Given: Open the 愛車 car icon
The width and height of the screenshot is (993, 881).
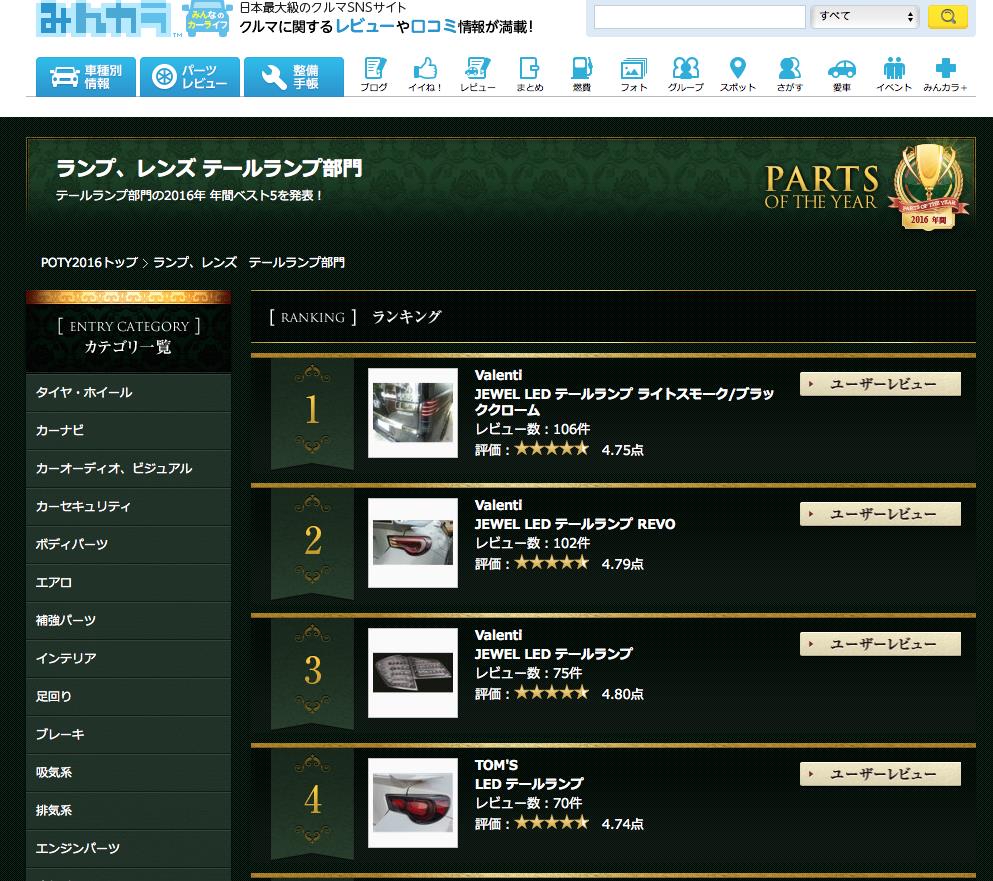Looking at the screenshot, I should 842,75.
